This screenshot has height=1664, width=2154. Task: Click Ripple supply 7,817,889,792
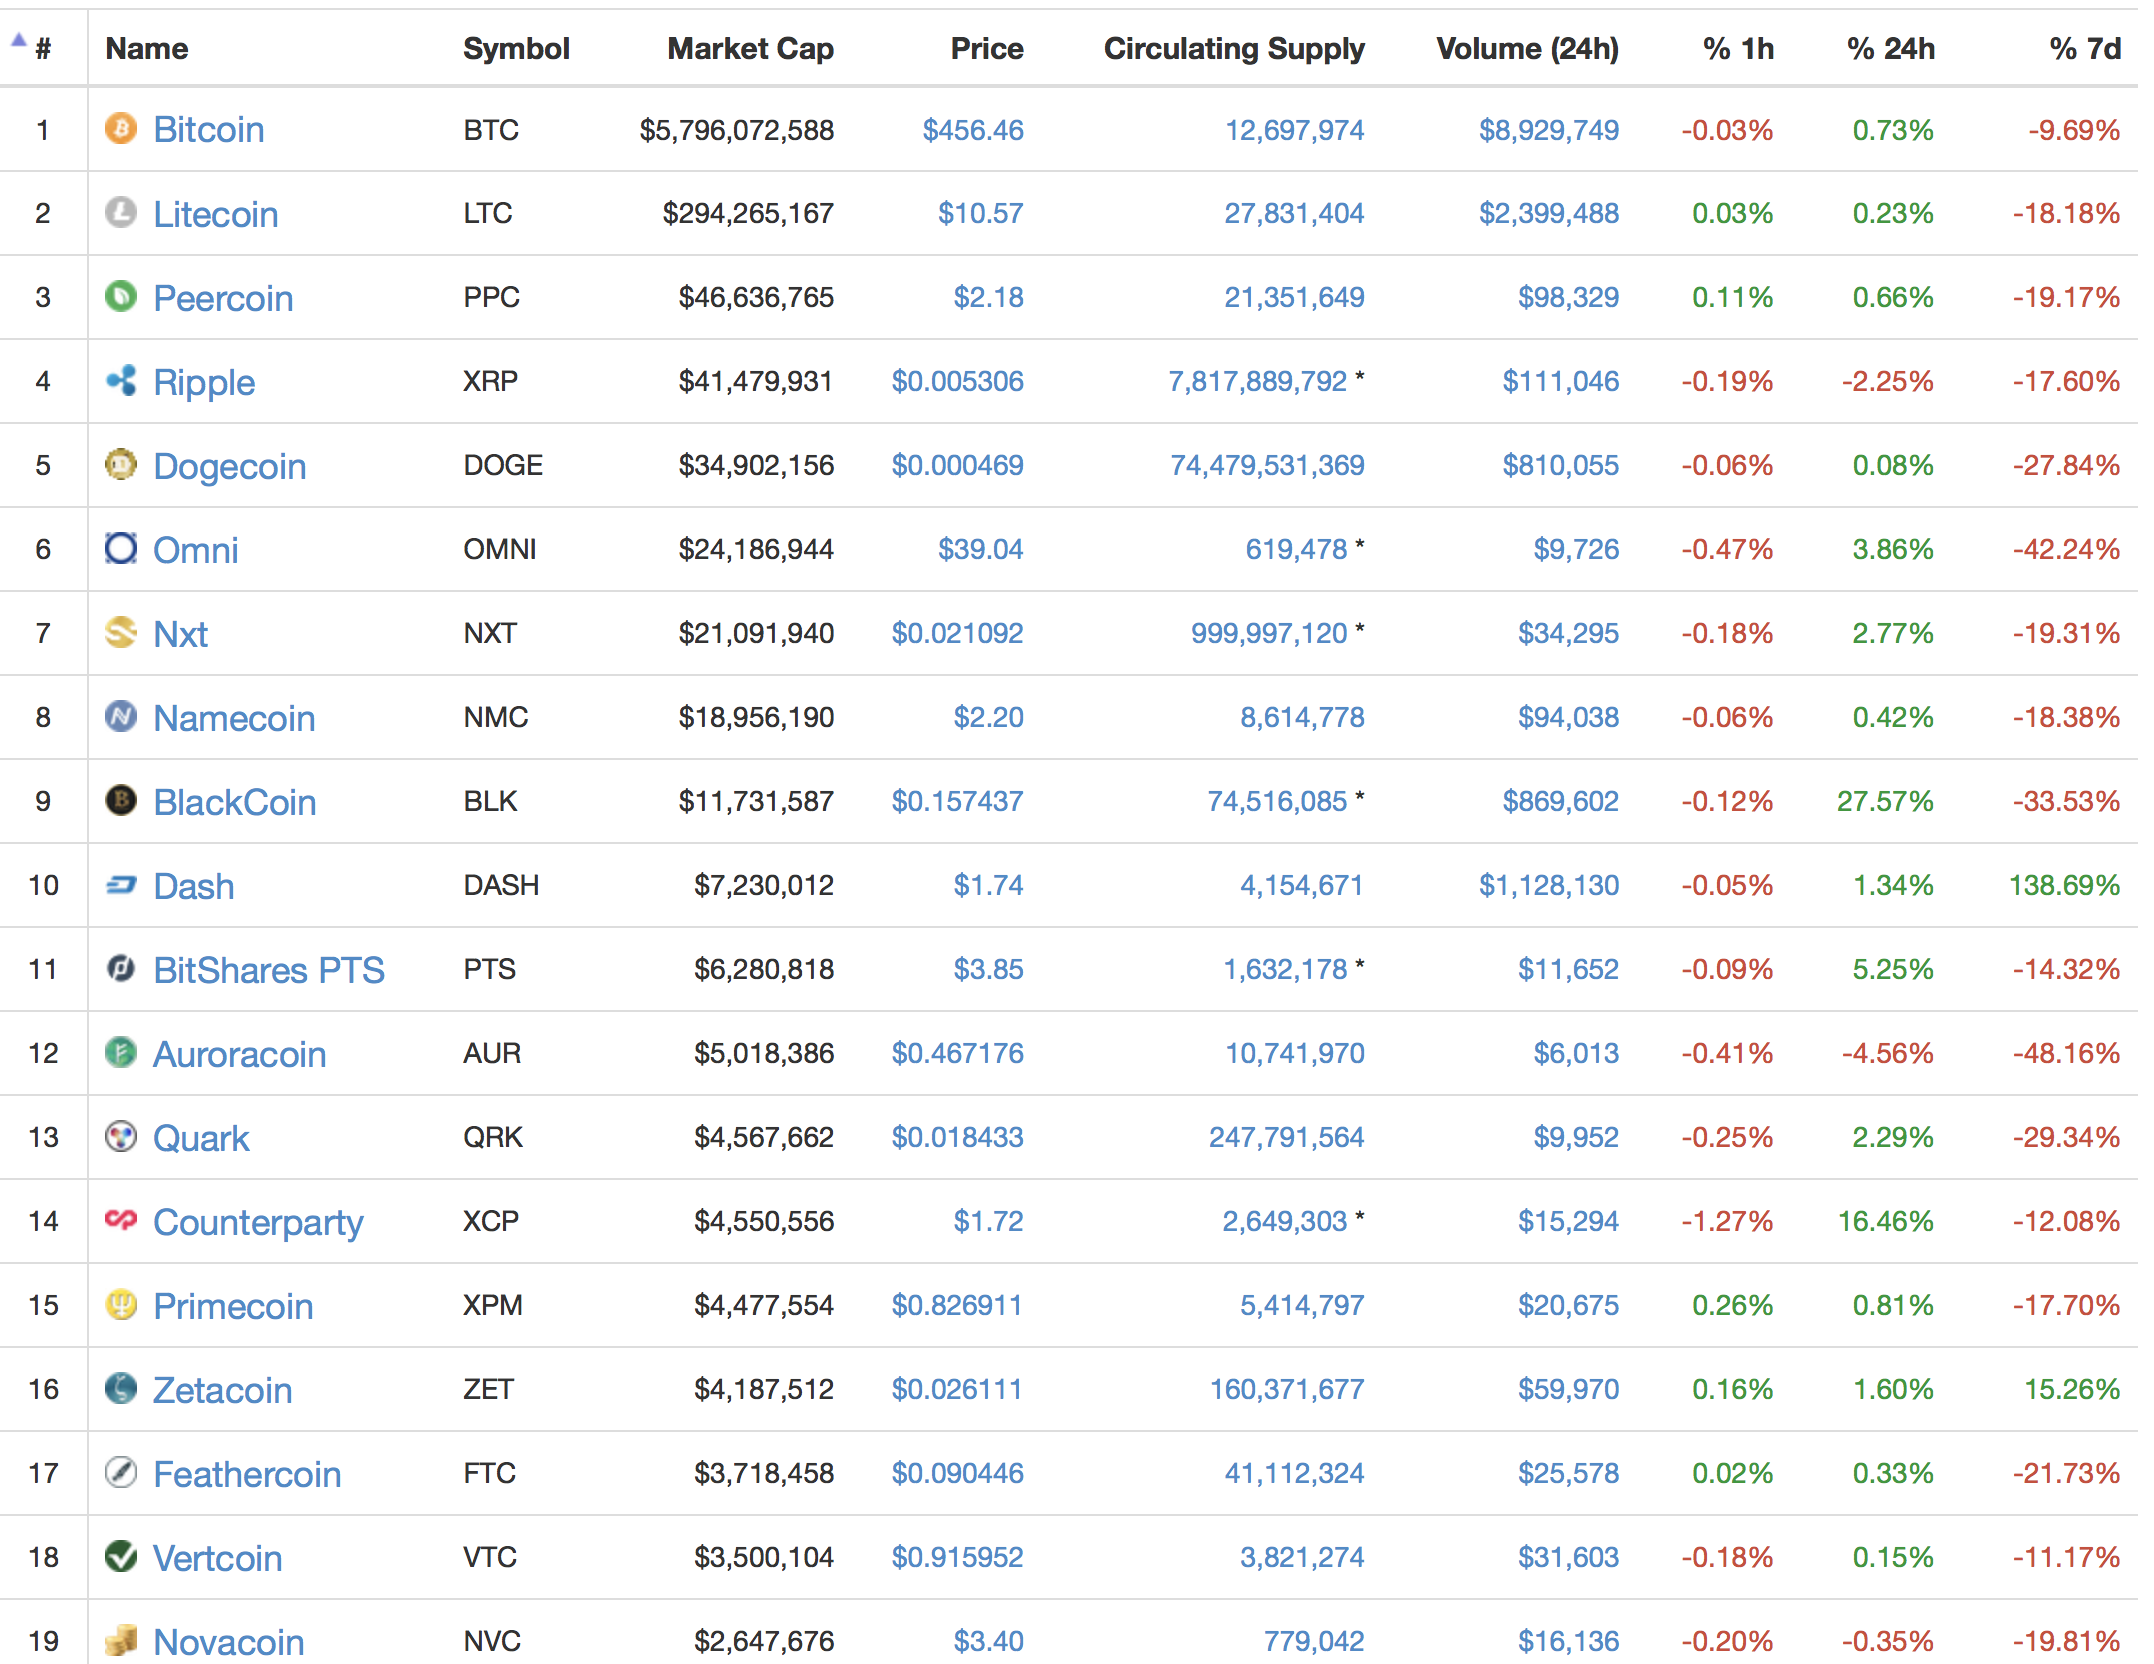tap(1257, 381)
